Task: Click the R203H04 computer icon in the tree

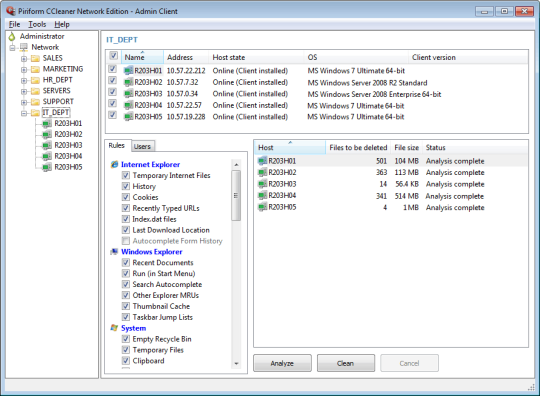Action: [47, 156]
